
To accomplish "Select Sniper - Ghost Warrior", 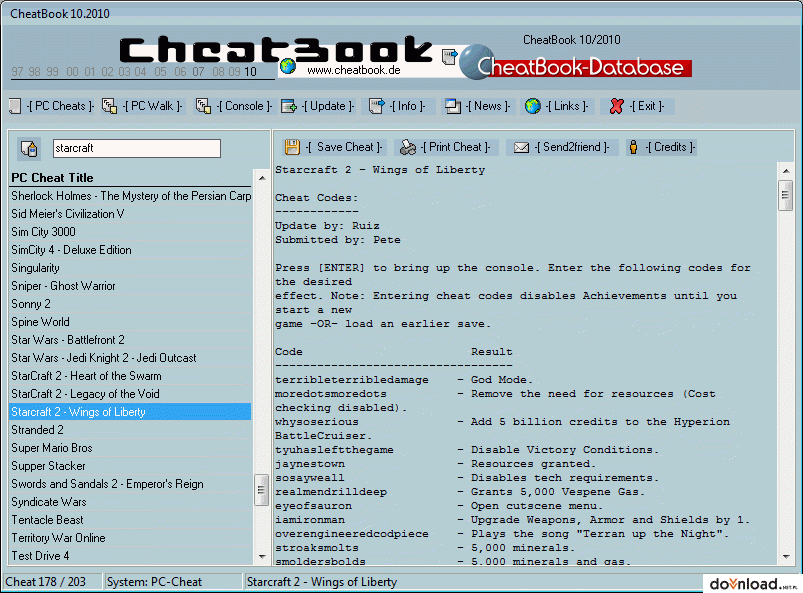I will [131, 286].
